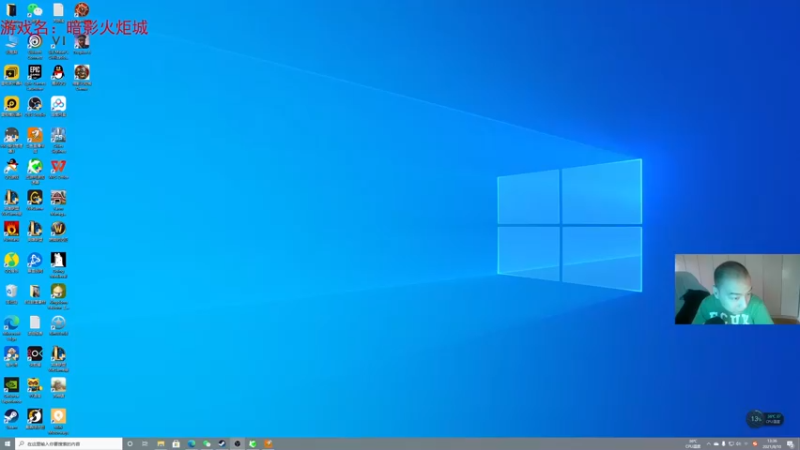
Task: Switch to WeChat on the taskbar
Action: [207, 444]
